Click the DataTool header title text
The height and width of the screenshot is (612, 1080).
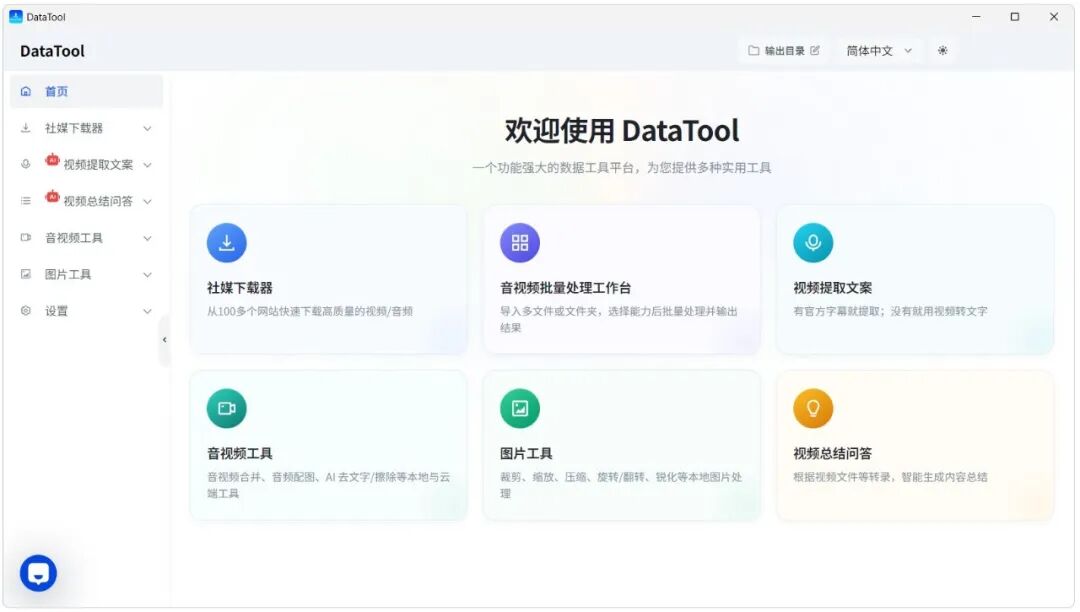point(52,51)
